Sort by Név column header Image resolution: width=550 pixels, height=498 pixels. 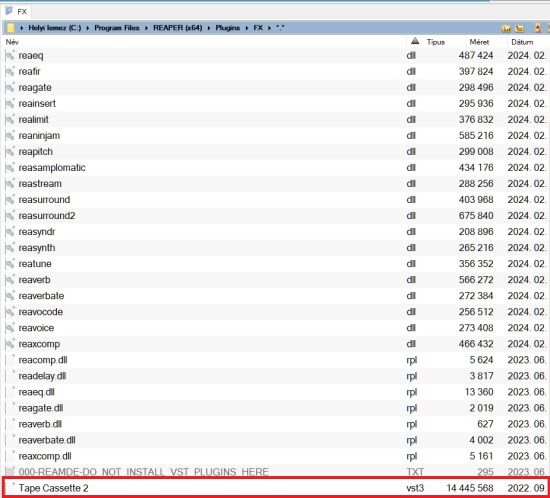pyautogui.click(x=12, y=42)
